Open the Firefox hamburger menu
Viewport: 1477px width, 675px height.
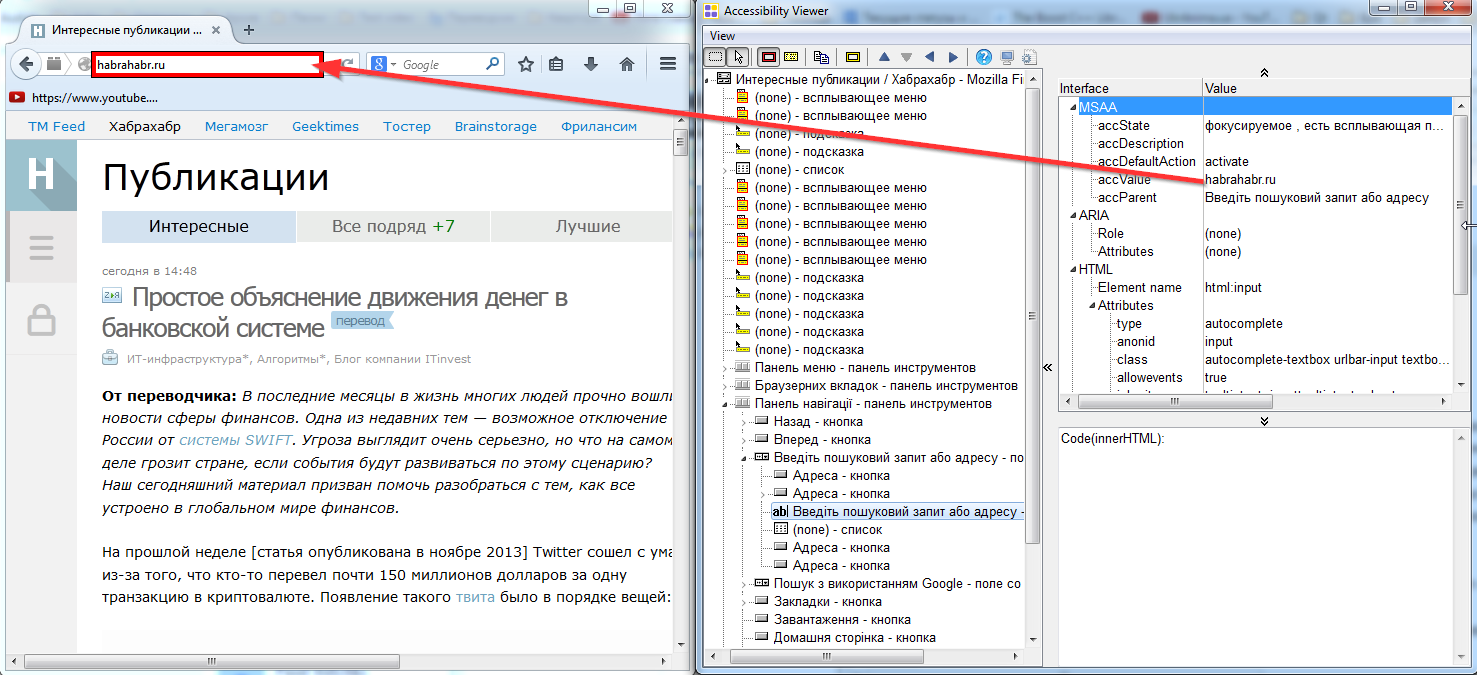668,64
